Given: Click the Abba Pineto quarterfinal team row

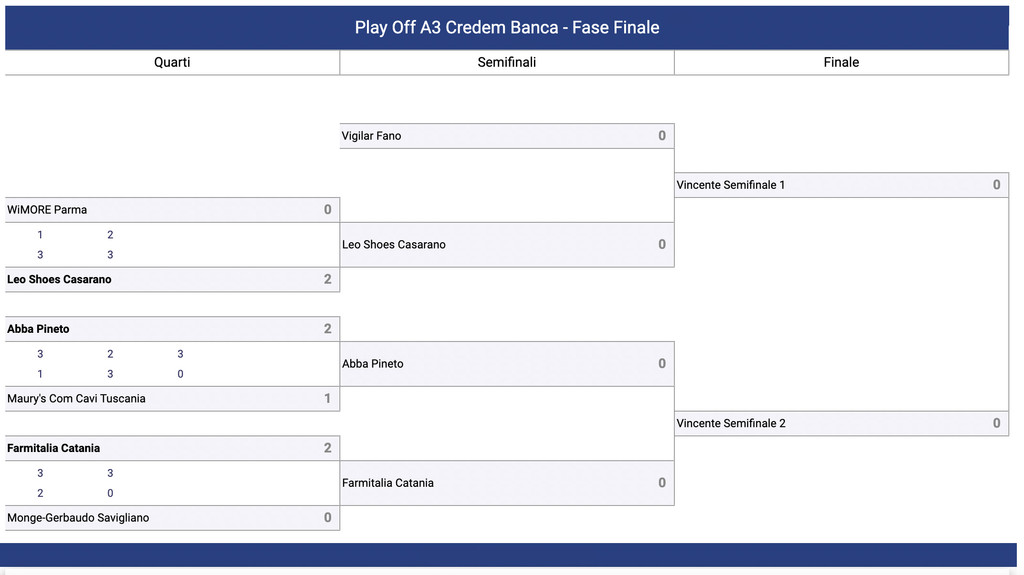Looking at the screenshot, I should [x=172, y=329].
